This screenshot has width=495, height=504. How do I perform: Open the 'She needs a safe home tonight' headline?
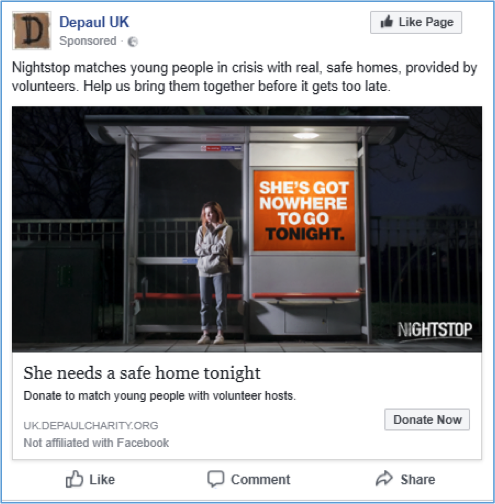click(142, 373)
